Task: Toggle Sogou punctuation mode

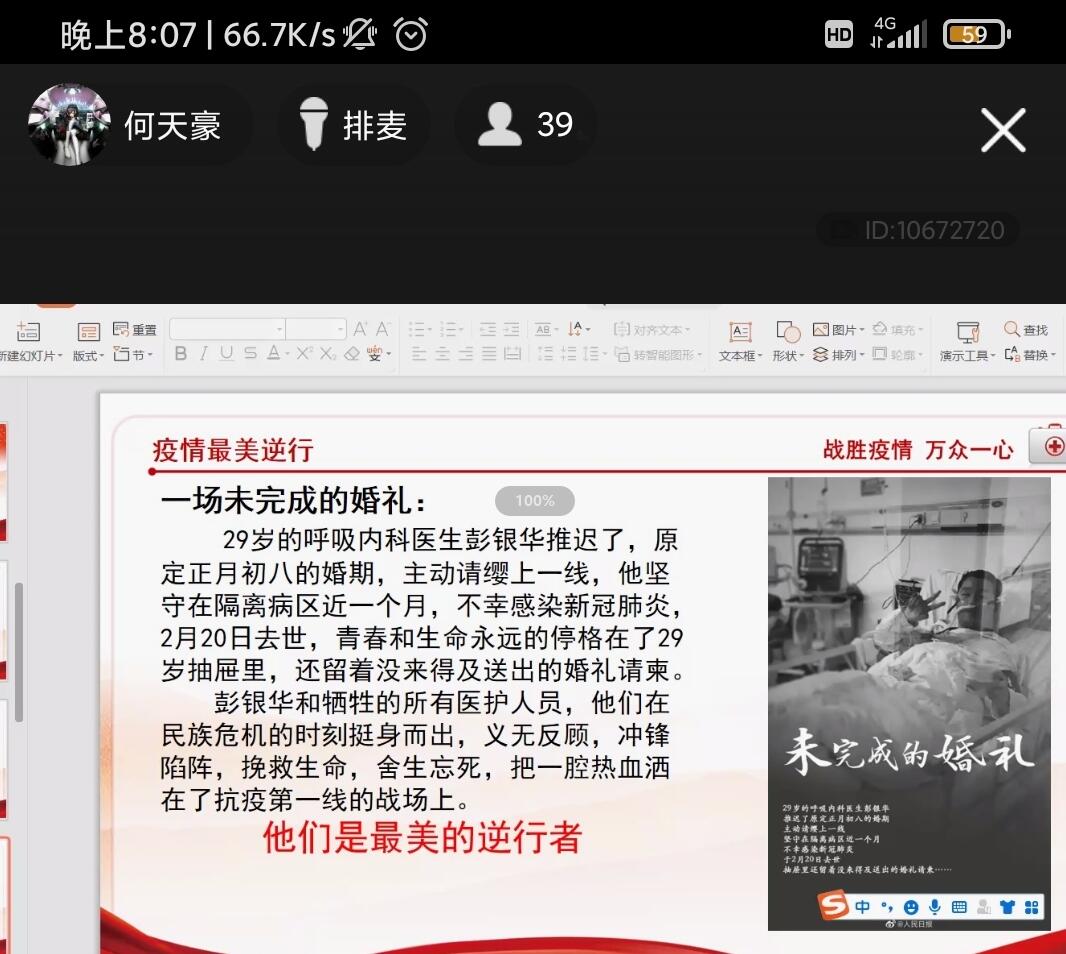Action: [x=887, y=907]
